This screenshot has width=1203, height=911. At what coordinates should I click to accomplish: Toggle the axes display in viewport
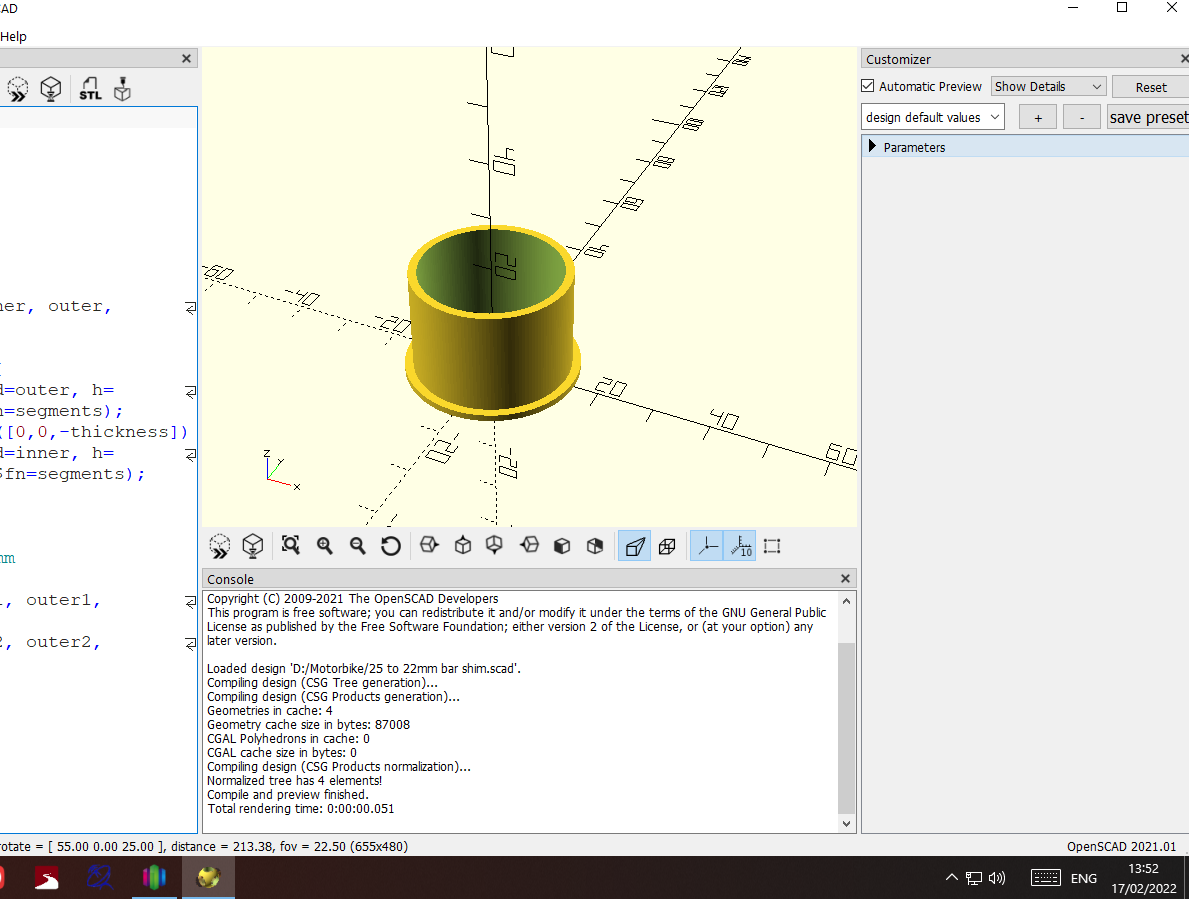pyautogui.click(x=706, y=545)
